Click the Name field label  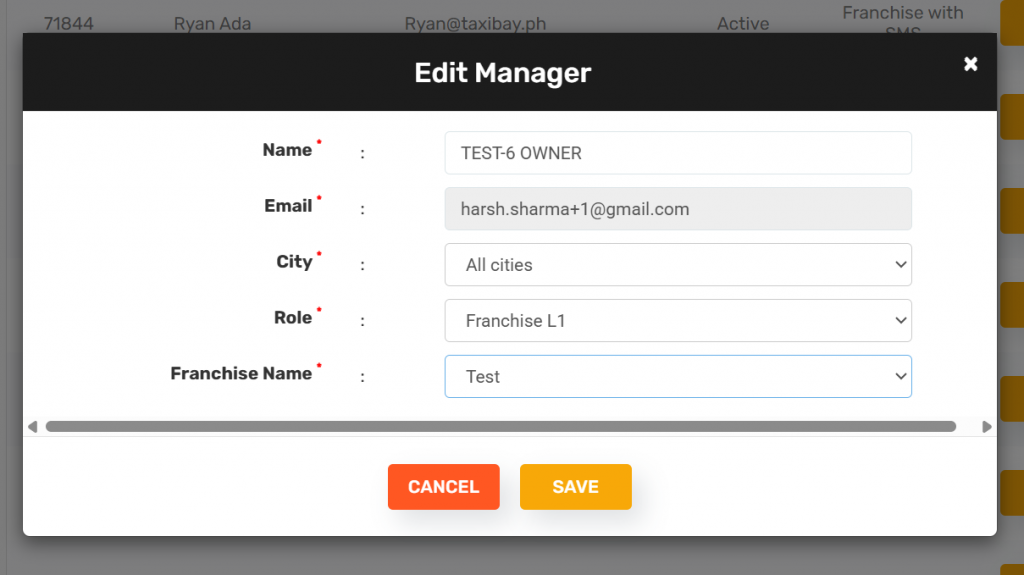[287, 150]
